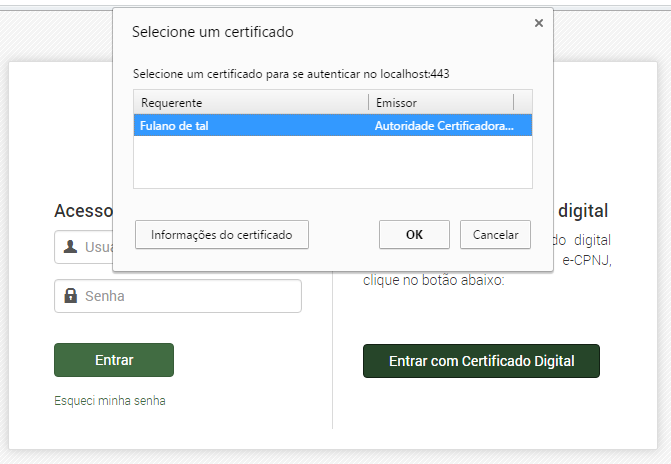Click the user icon in username field
This screenshot has height=464, width=671.
(70, 246)
